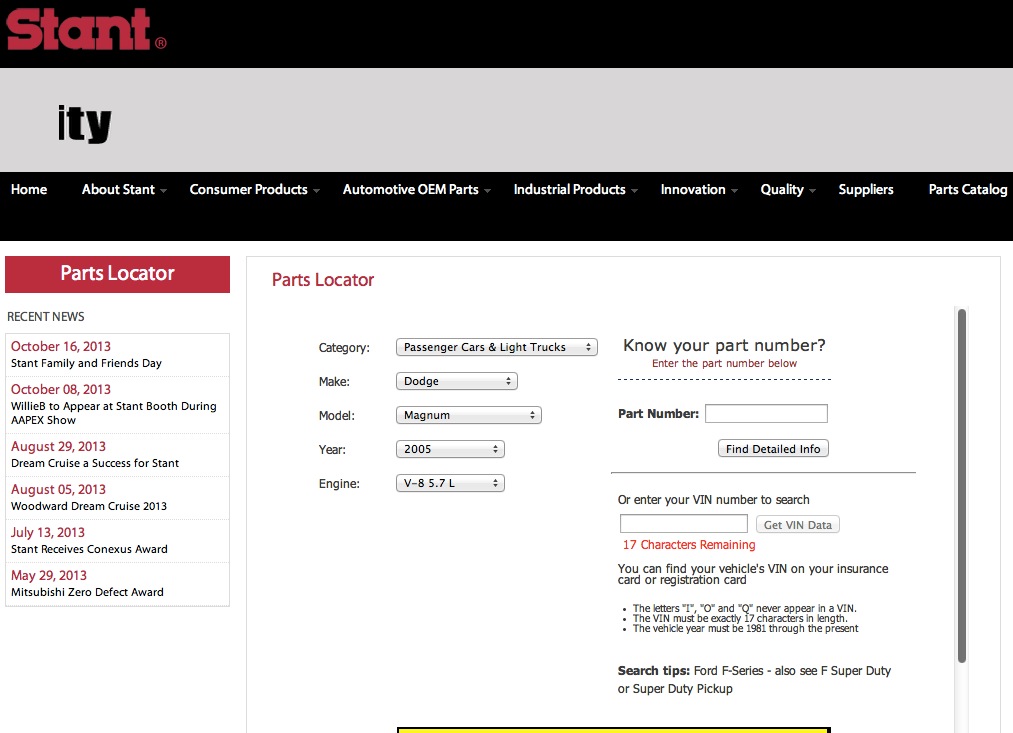Click the Get VIN Data button
The height and width of the screenshot is (733, 1013).
pos(798,524)
